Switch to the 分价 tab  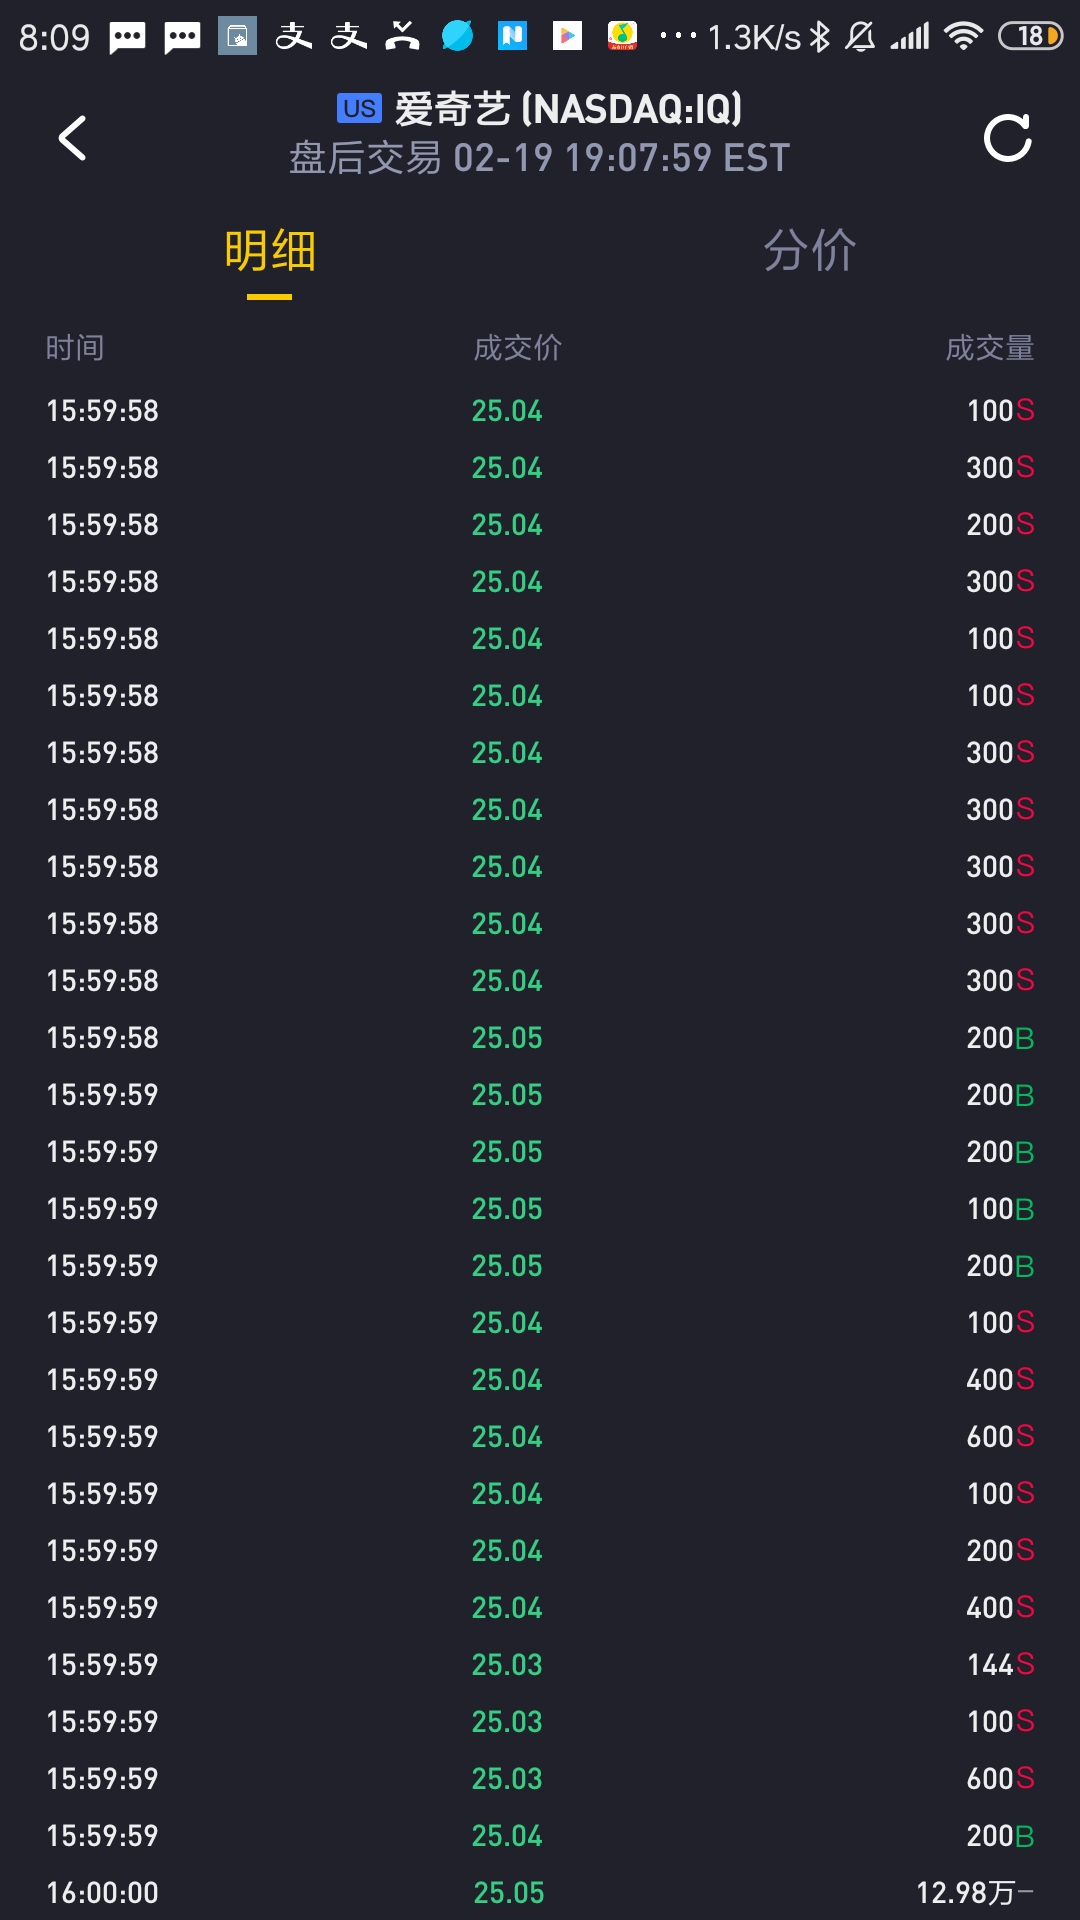coord(809,250)
